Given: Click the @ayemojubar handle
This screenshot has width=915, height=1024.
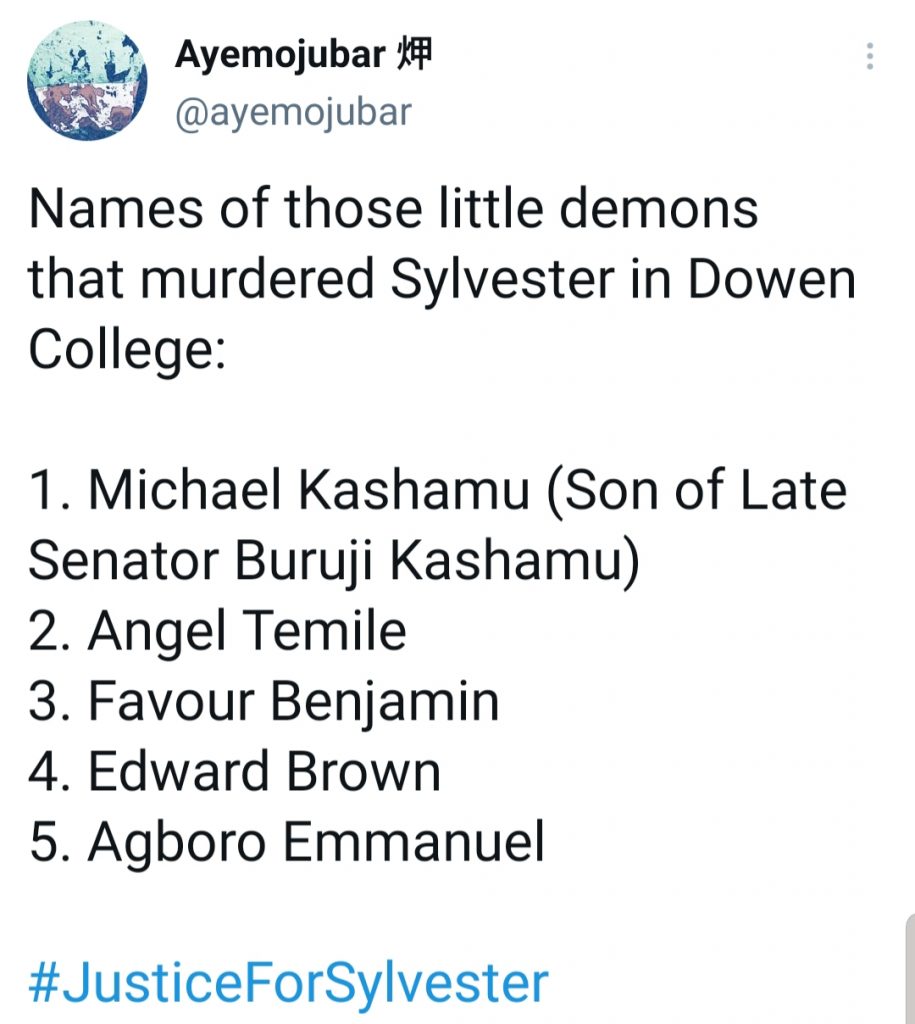Looking at the screenshot, I should [293, 112].
